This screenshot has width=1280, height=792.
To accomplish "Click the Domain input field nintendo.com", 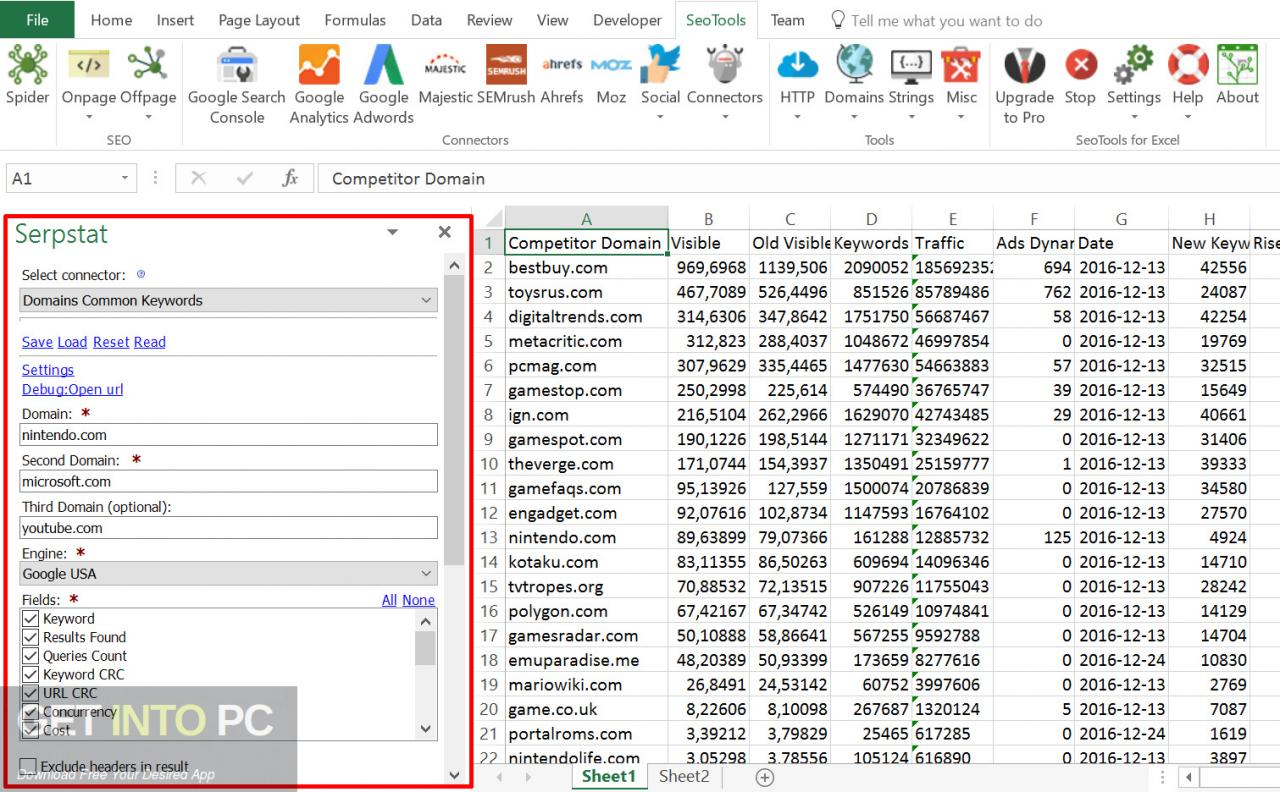I will point(229,435).
